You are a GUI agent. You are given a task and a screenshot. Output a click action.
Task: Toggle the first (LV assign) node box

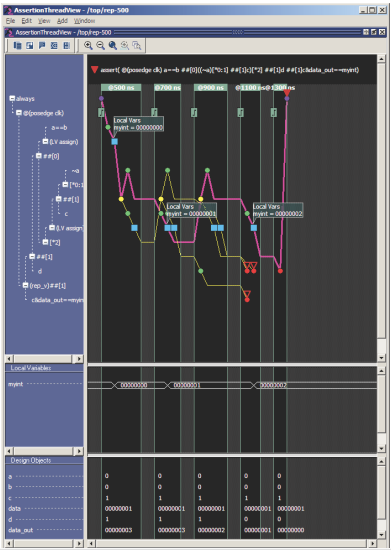click(x=45, y=141)
